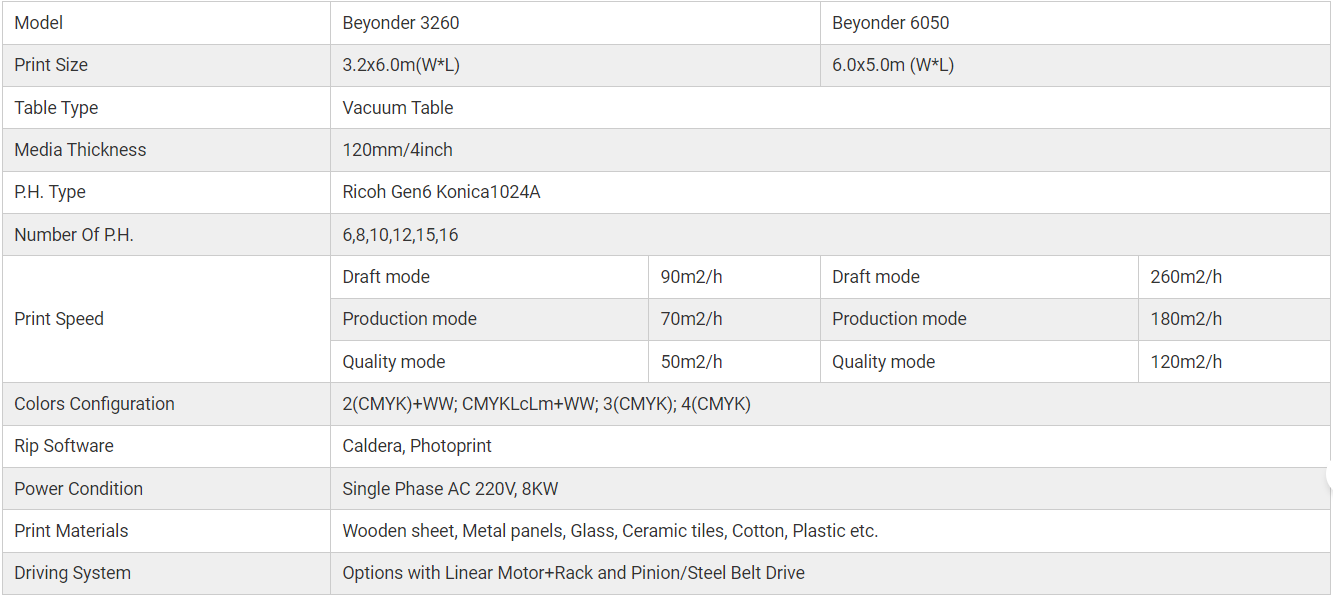
Task: Select the 180m2/h production mode speed
Action: tap(1186, 319)
